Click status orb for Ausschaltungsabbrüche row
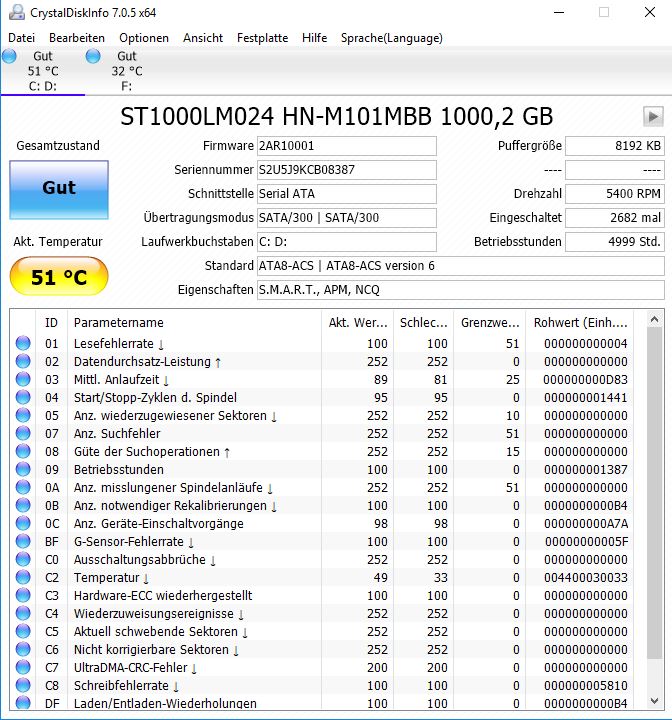672x720 pixels. tap(23, 559)
